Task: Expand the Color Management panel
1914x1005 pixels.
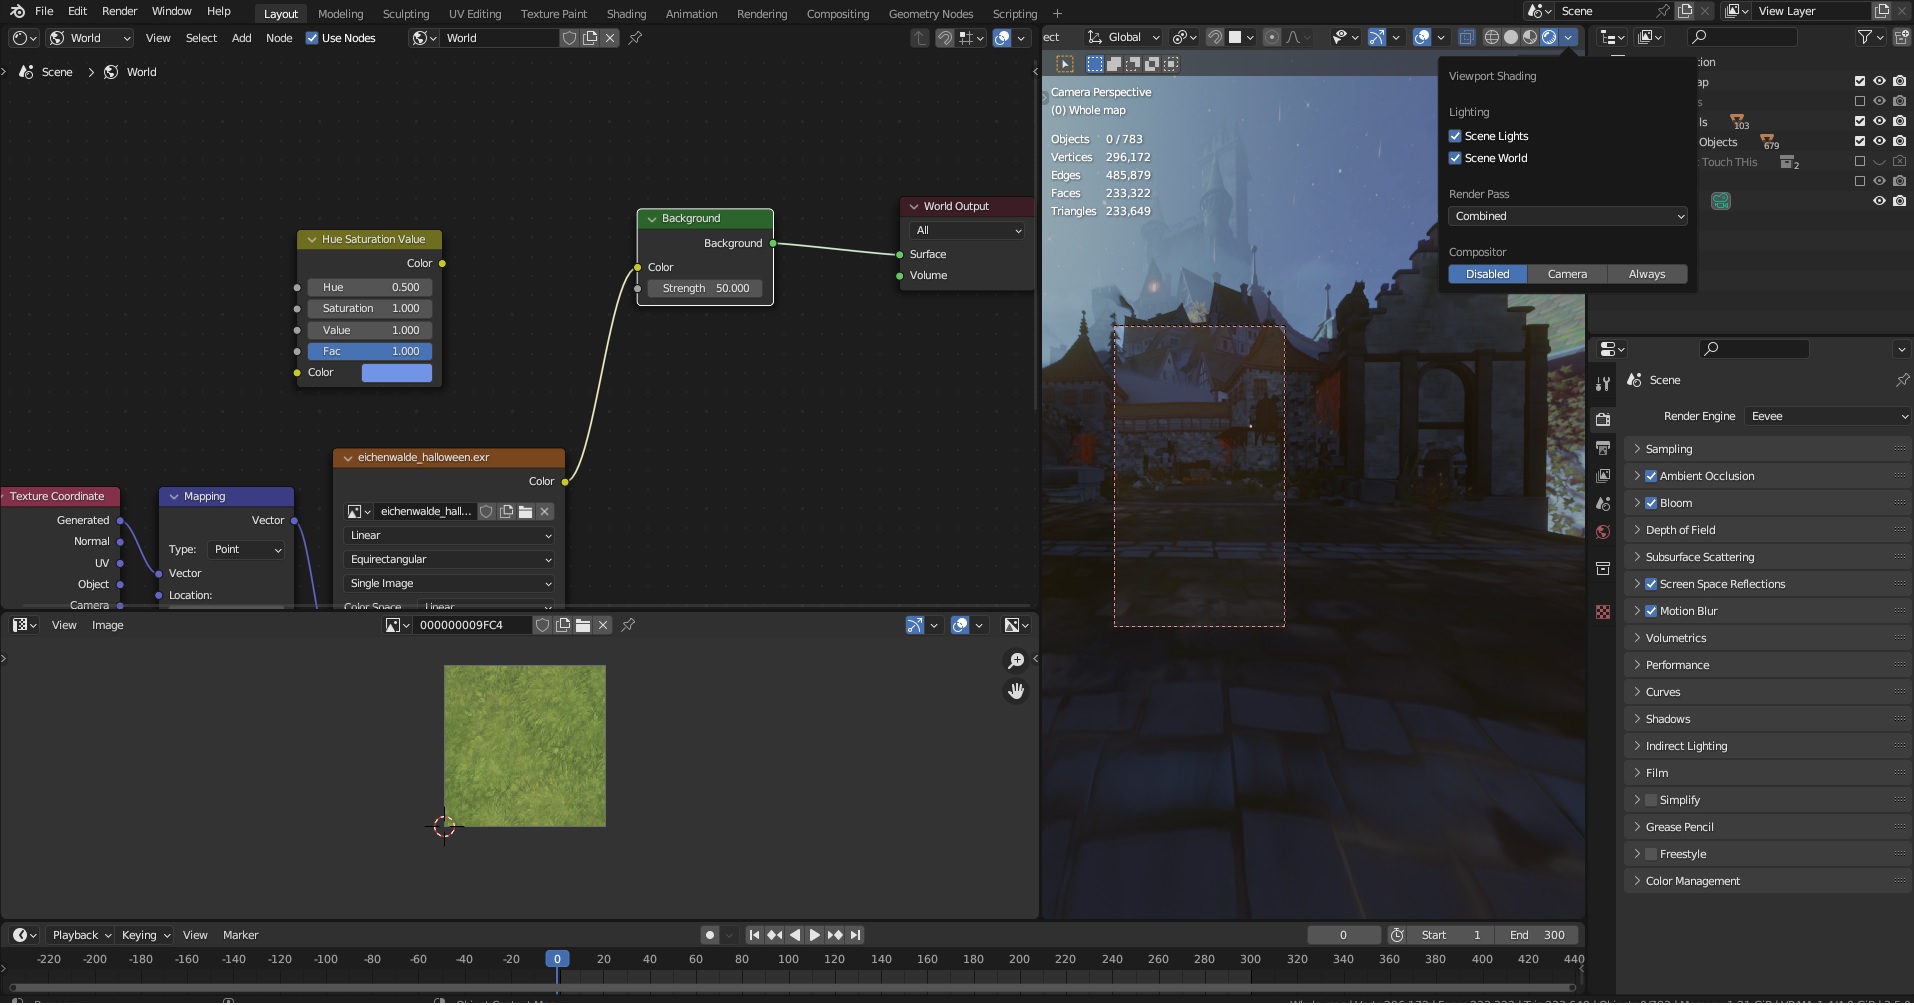Action: (x=1692, y=881)
